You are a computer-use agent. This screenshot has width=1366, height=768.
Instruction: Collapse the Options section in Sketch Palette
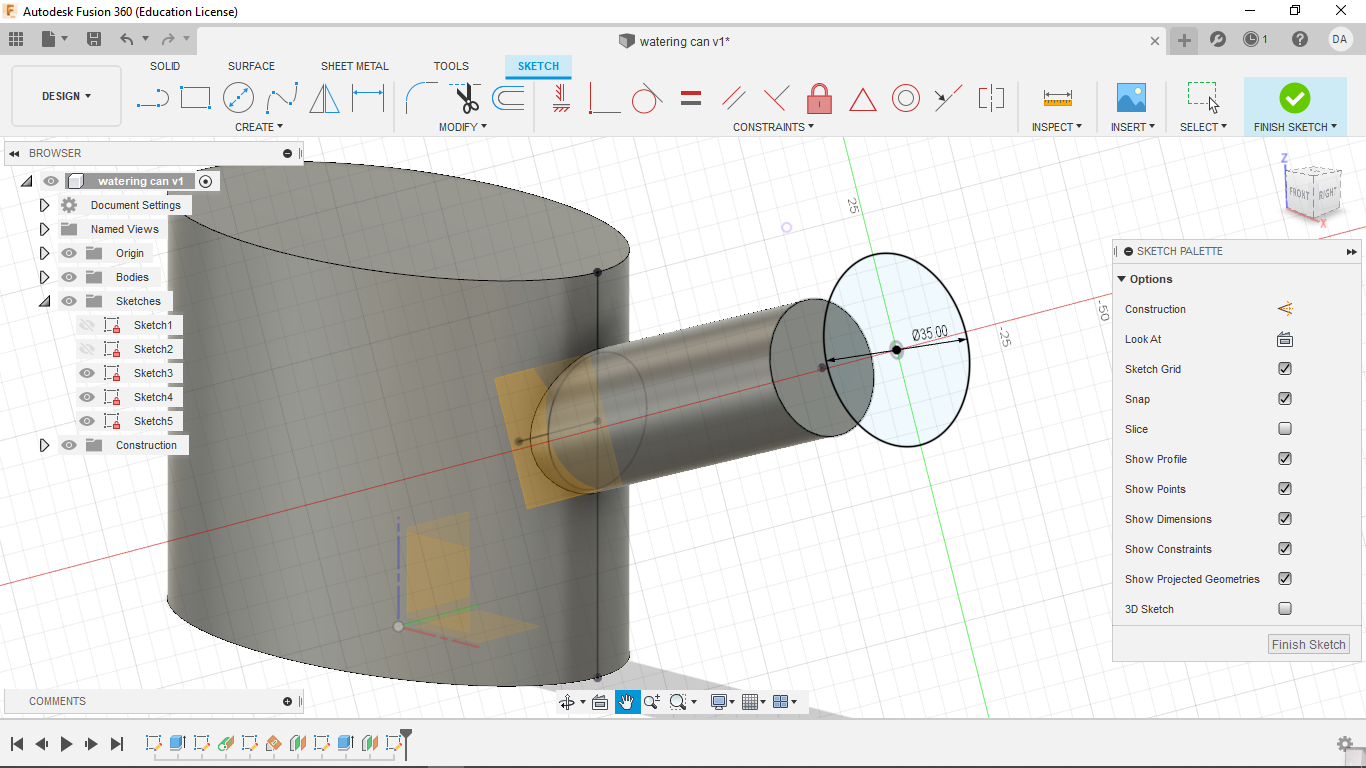(x=1122, y=279)
